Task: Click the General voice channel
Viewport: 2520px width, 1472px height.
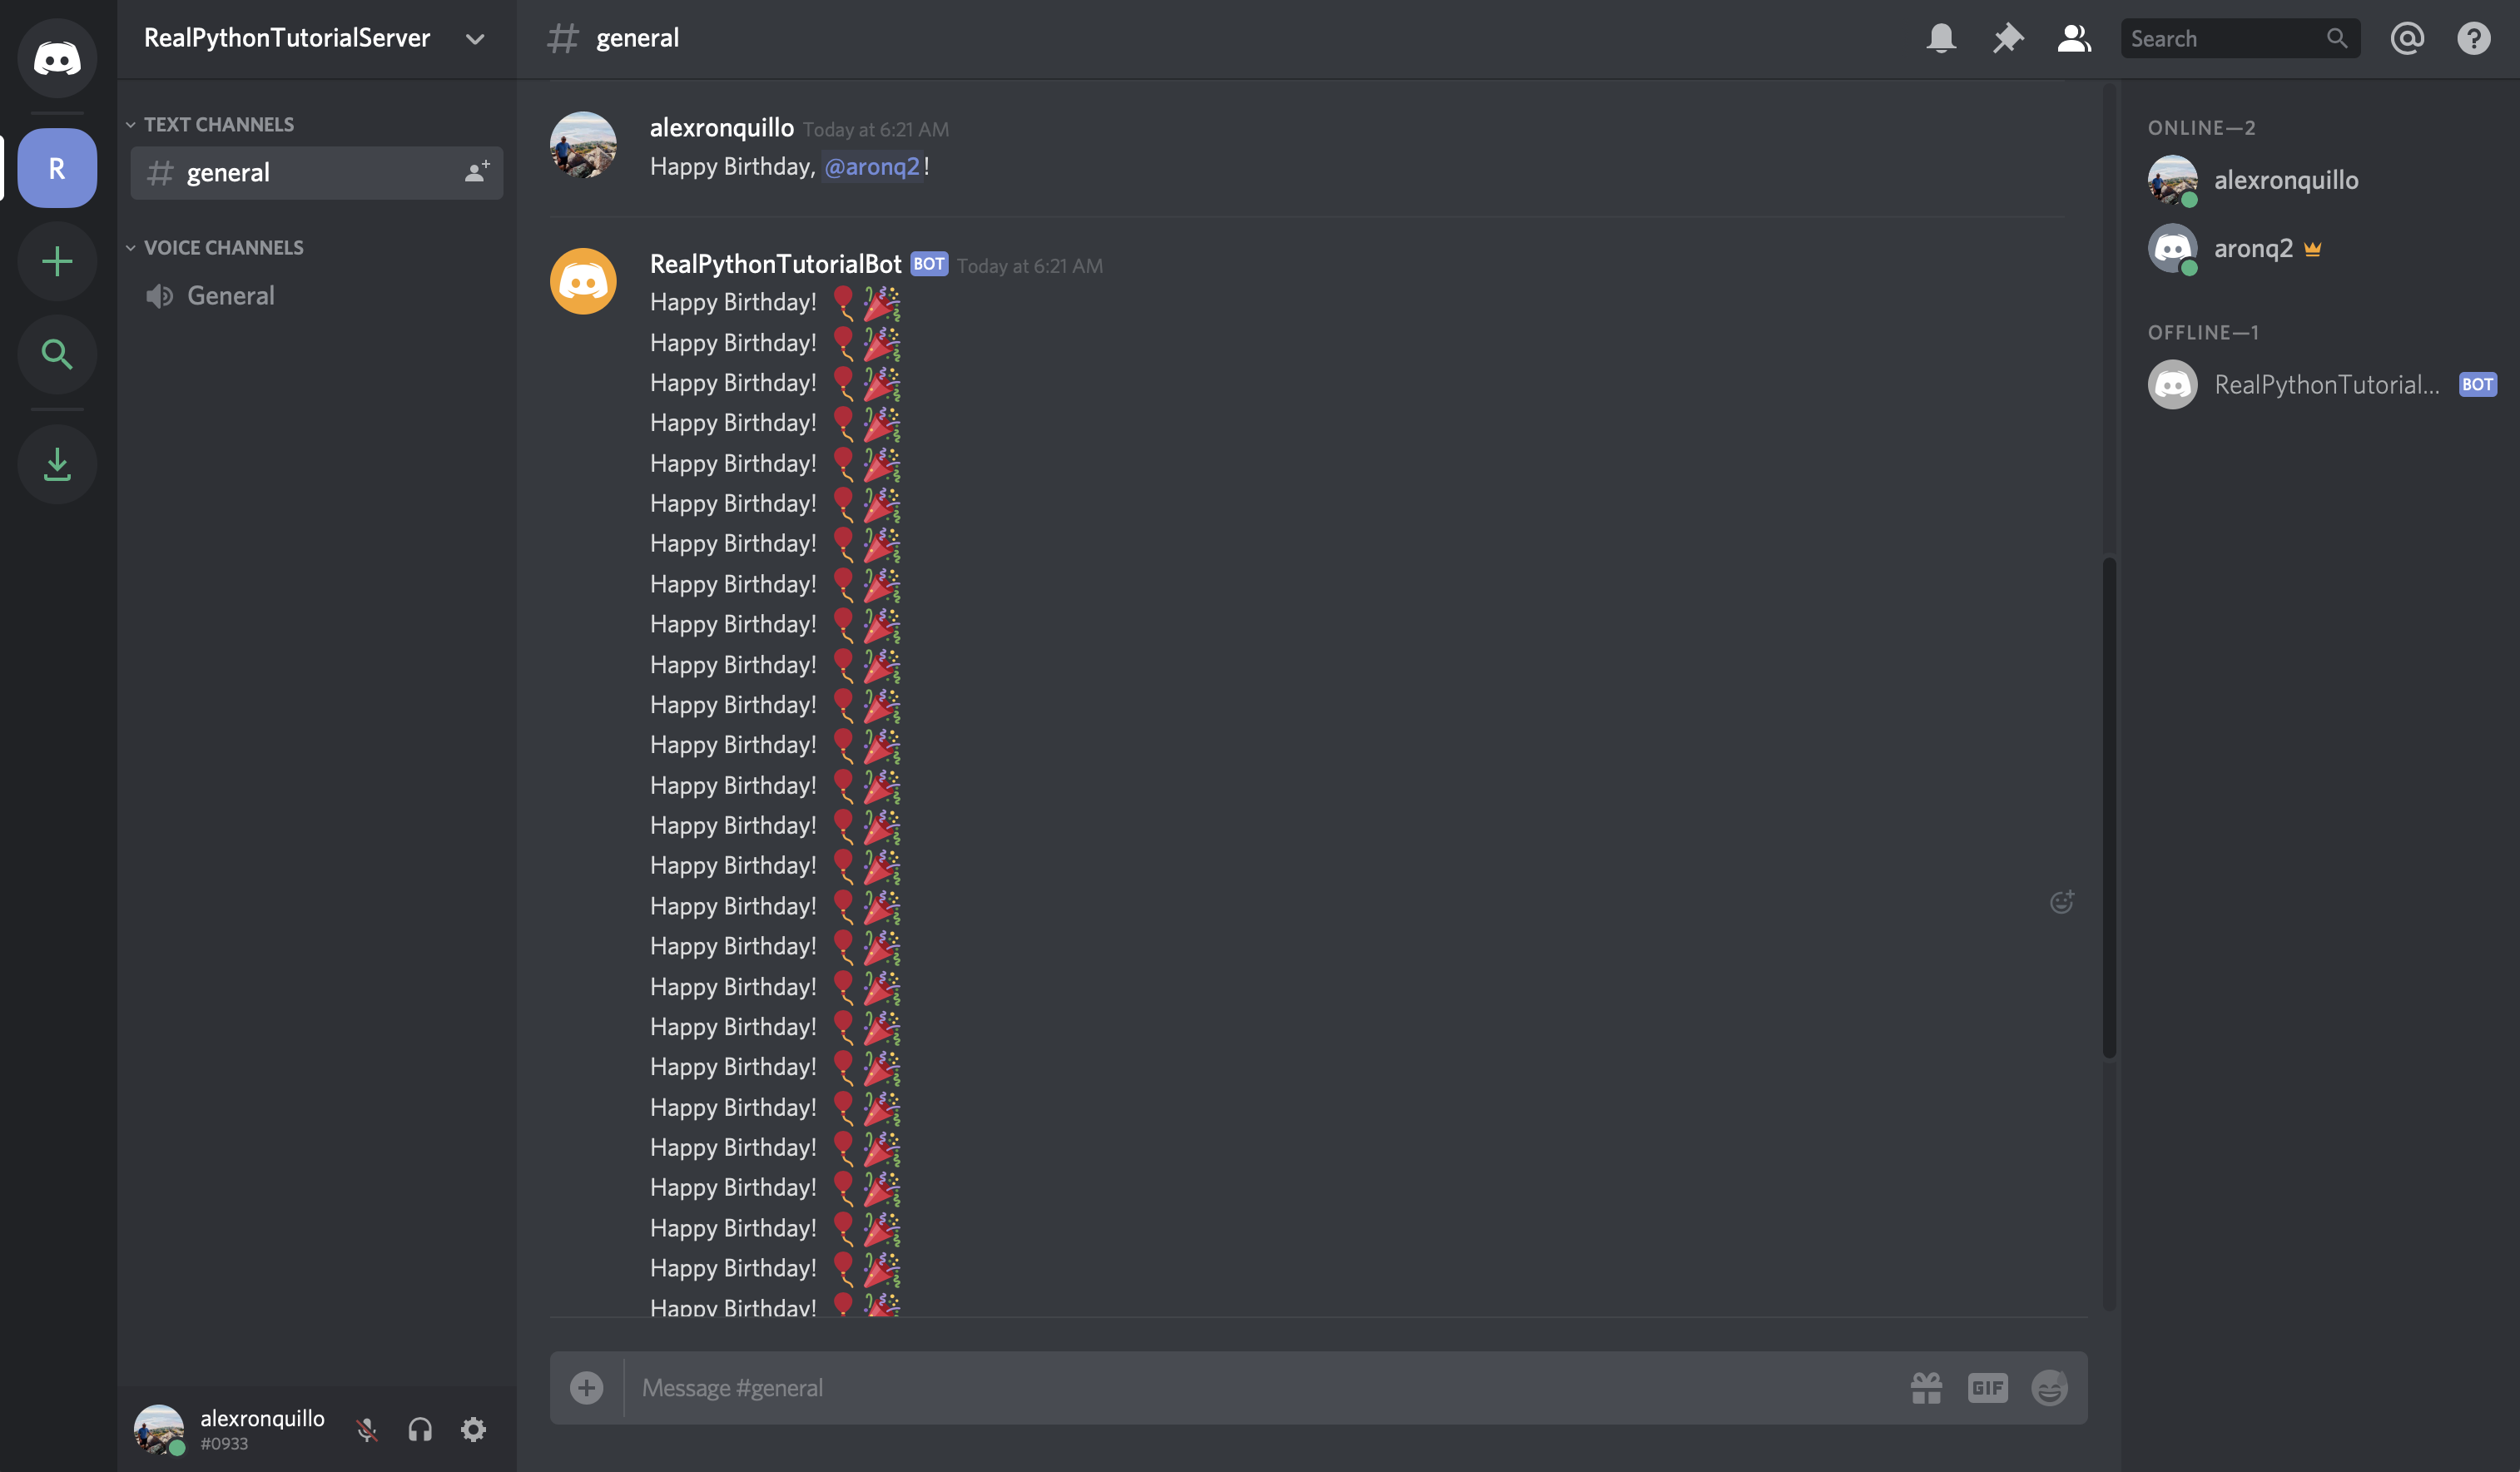Action: (230, 295)
